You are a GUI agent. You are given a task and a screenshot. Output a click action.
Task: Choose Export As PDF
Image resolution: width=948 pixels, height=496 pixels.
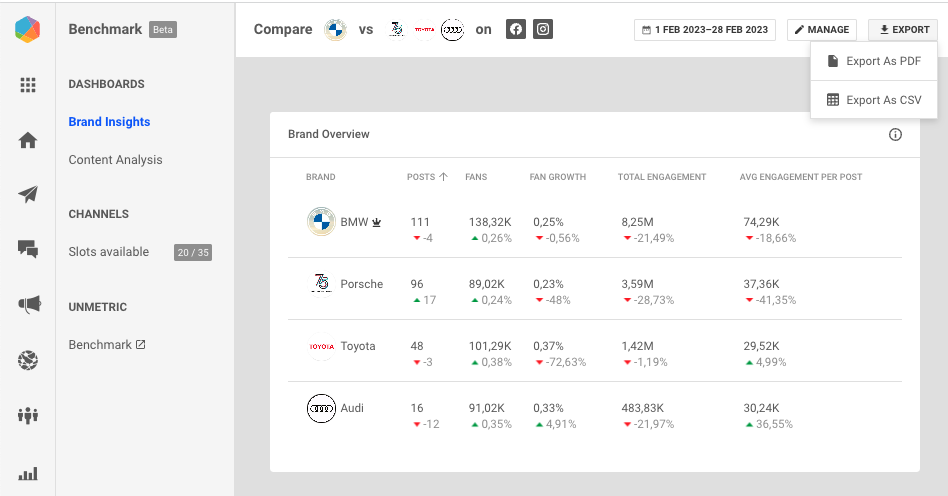click(874, 61)
